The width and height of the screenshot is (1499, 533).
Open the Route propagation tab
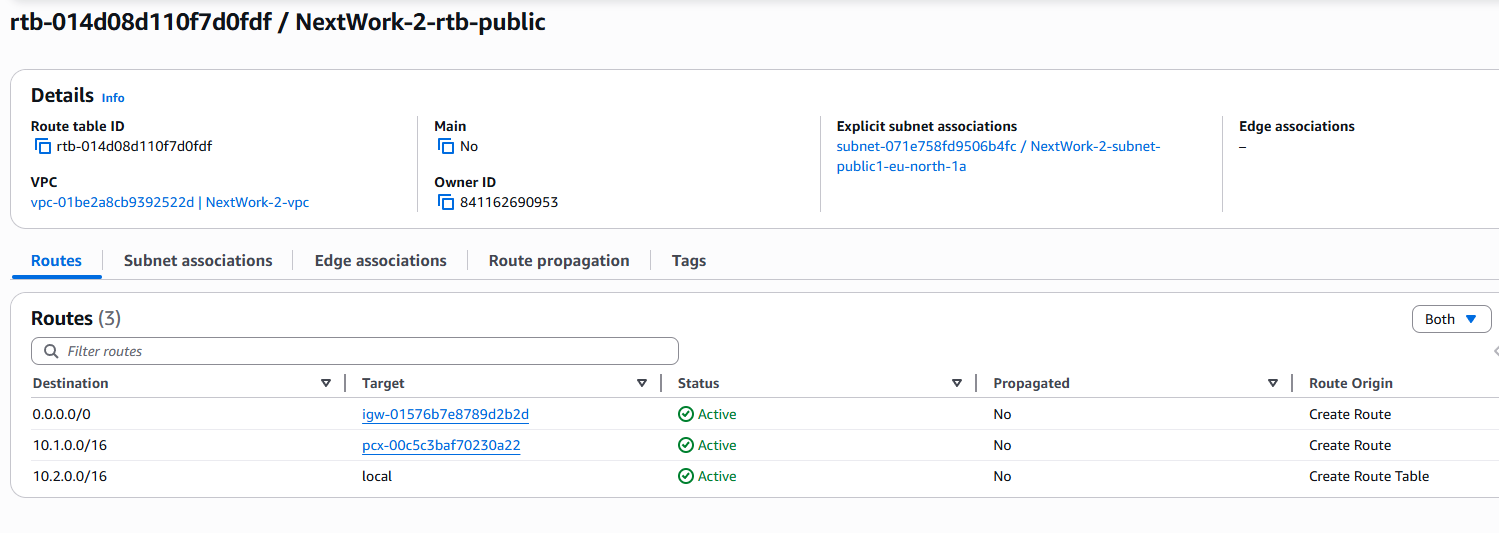559,261
